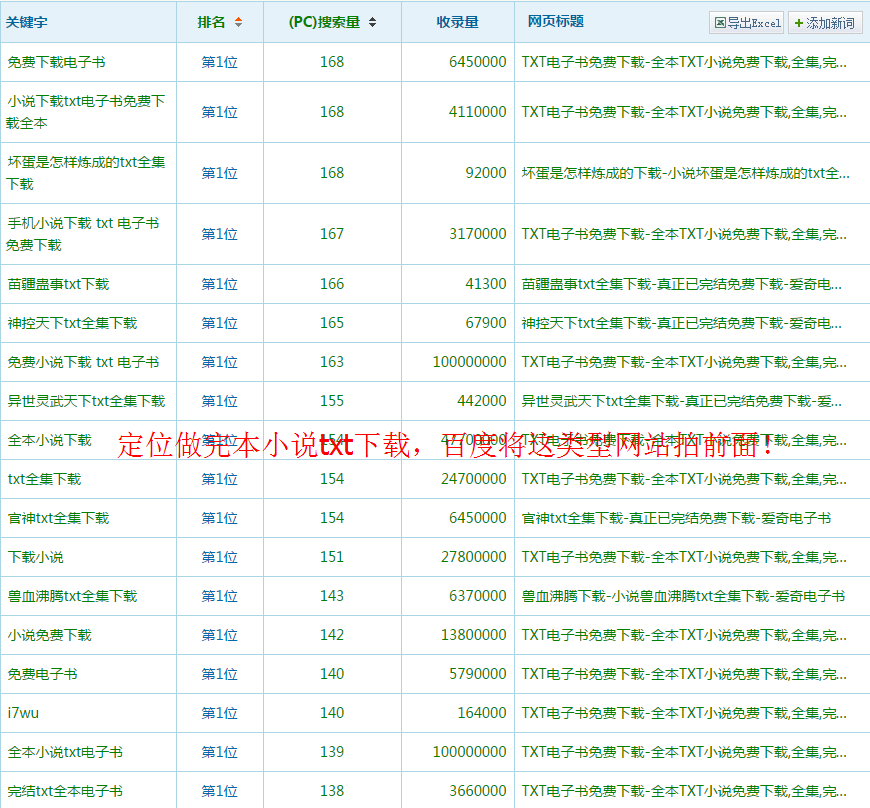
Task: Select search volume value 163
Action: (x=332, y=362)
